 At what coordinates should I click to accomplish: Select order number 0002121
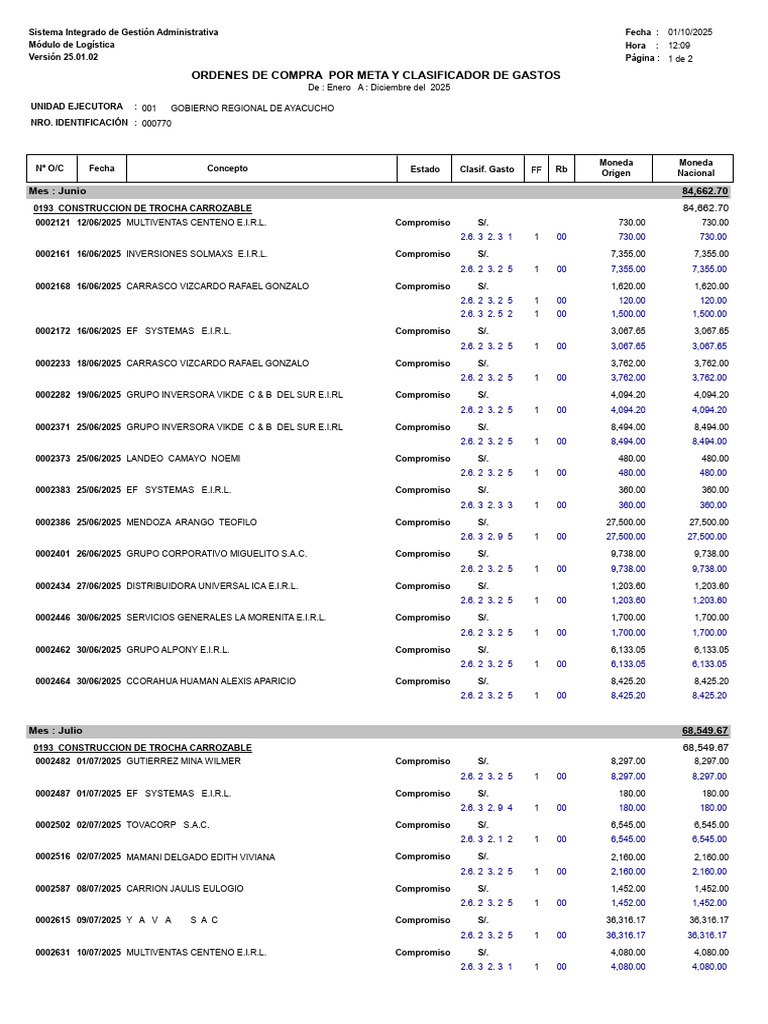pos(52,223)
